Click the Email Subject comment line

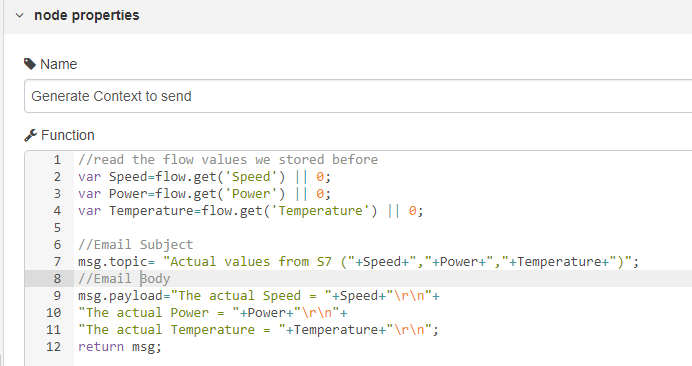coord(135,245)
